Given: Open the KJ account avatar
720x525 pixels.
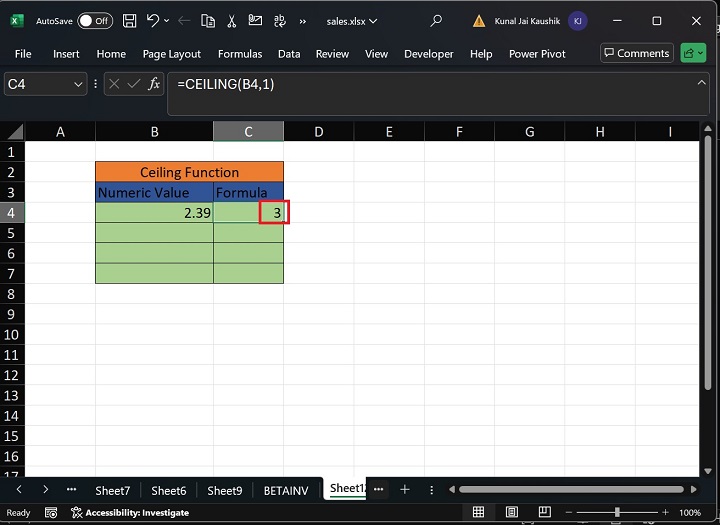Looking at the screenshot, I should tap(577, 21).
